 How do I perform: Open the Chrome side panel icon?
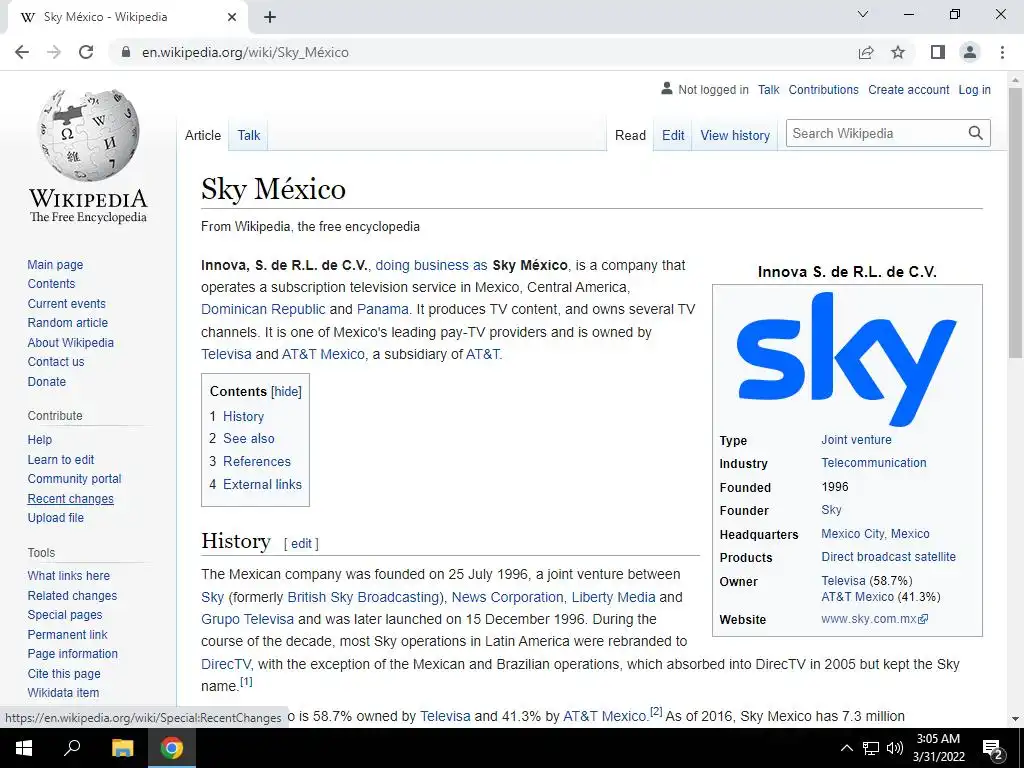(x=938, y=52)
